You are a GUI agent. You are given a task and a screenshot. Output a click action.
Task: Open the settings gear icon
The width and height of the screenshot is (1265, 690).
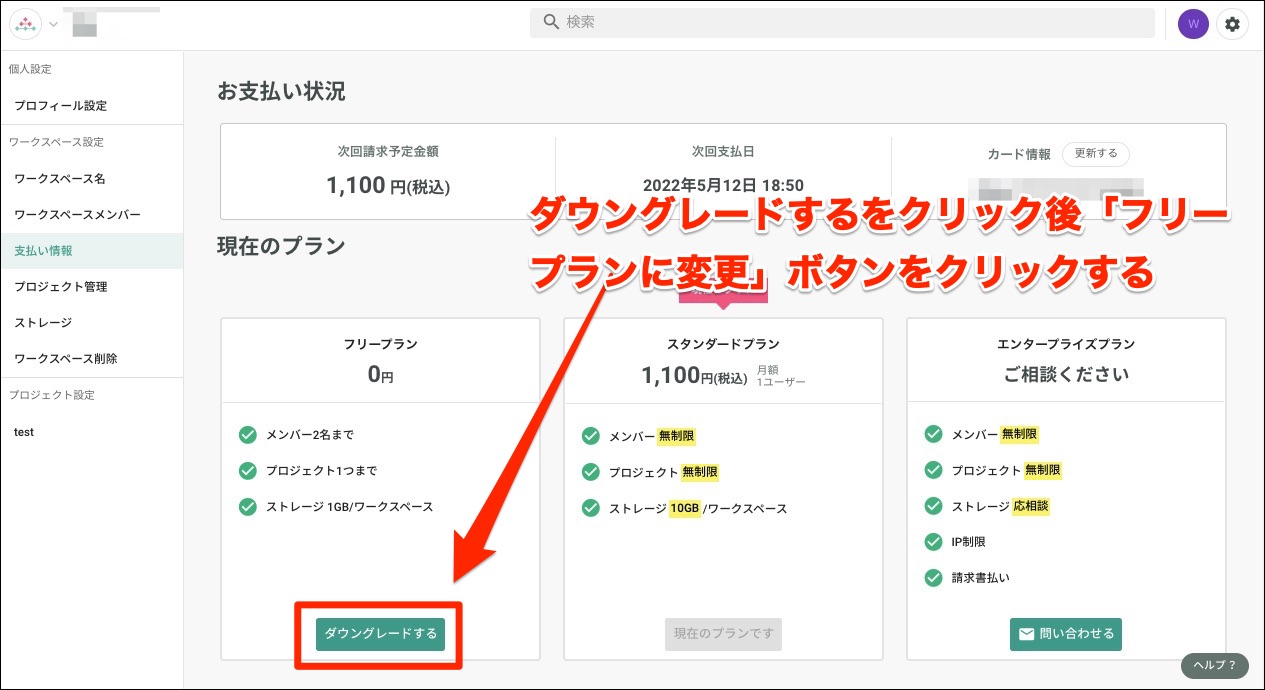(x=1233, y=23)
